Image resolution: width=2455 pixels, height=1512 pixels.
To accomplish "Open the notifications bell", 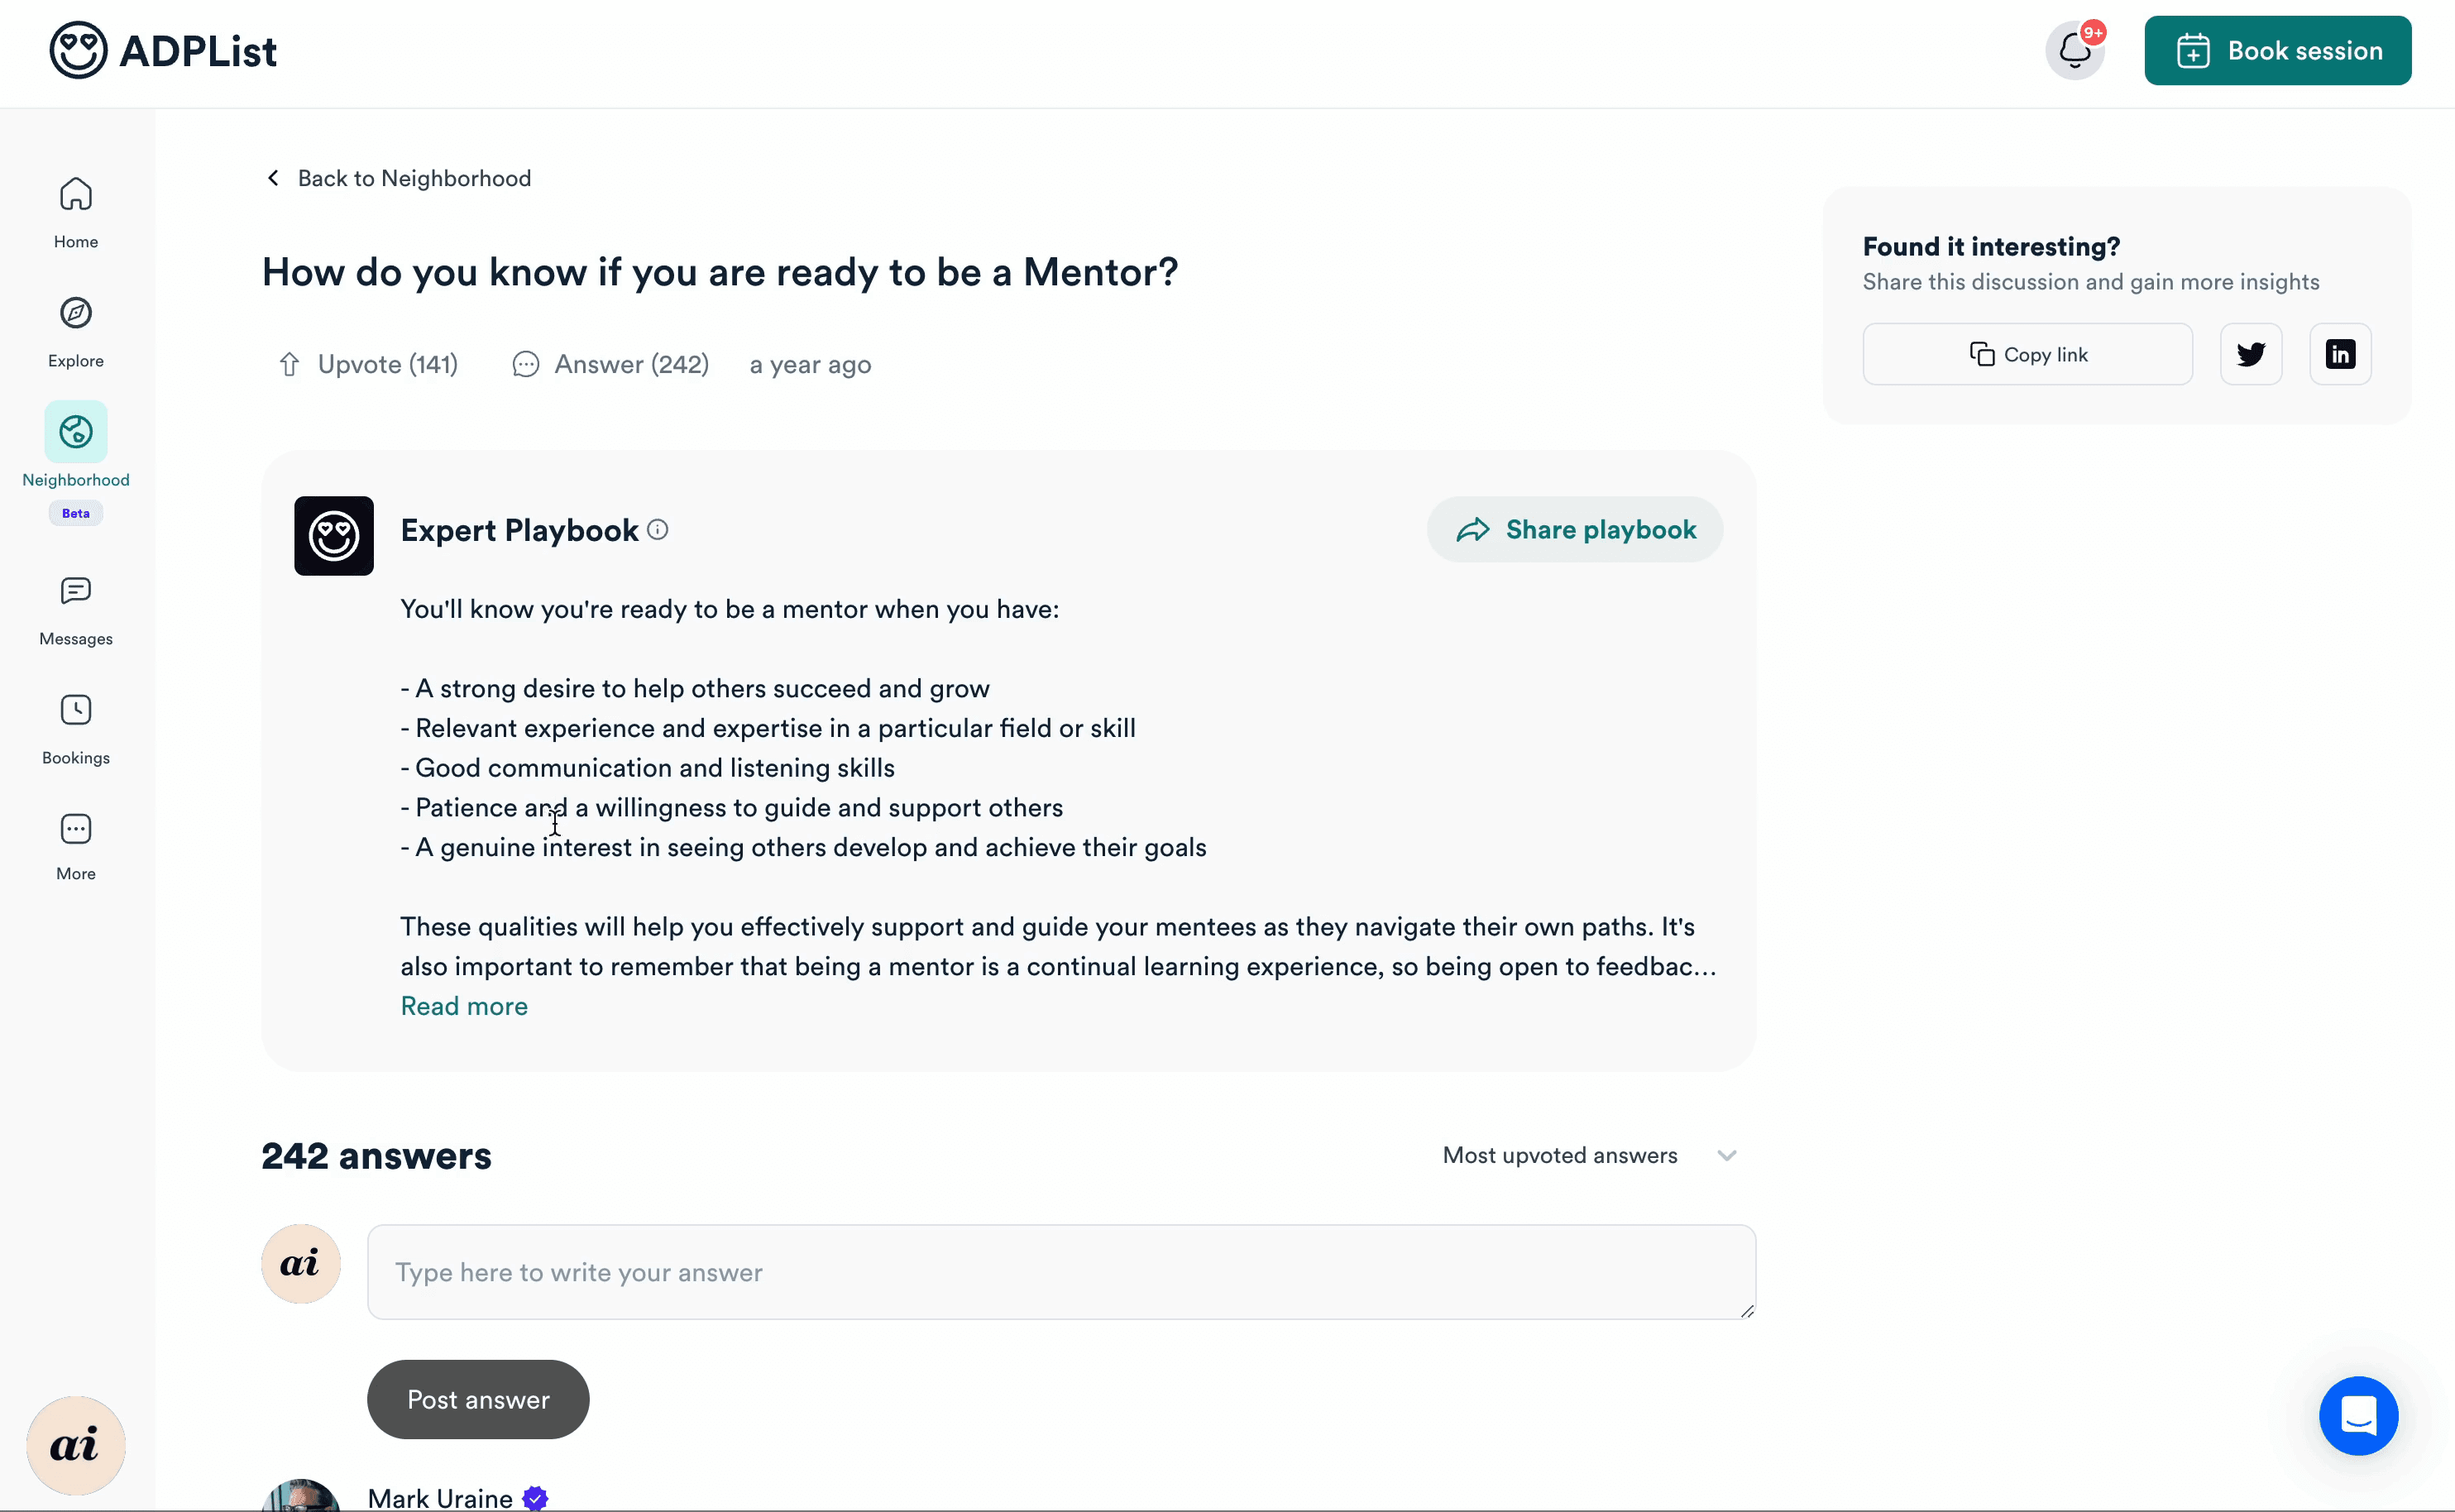I will [x=2074, y=50].
